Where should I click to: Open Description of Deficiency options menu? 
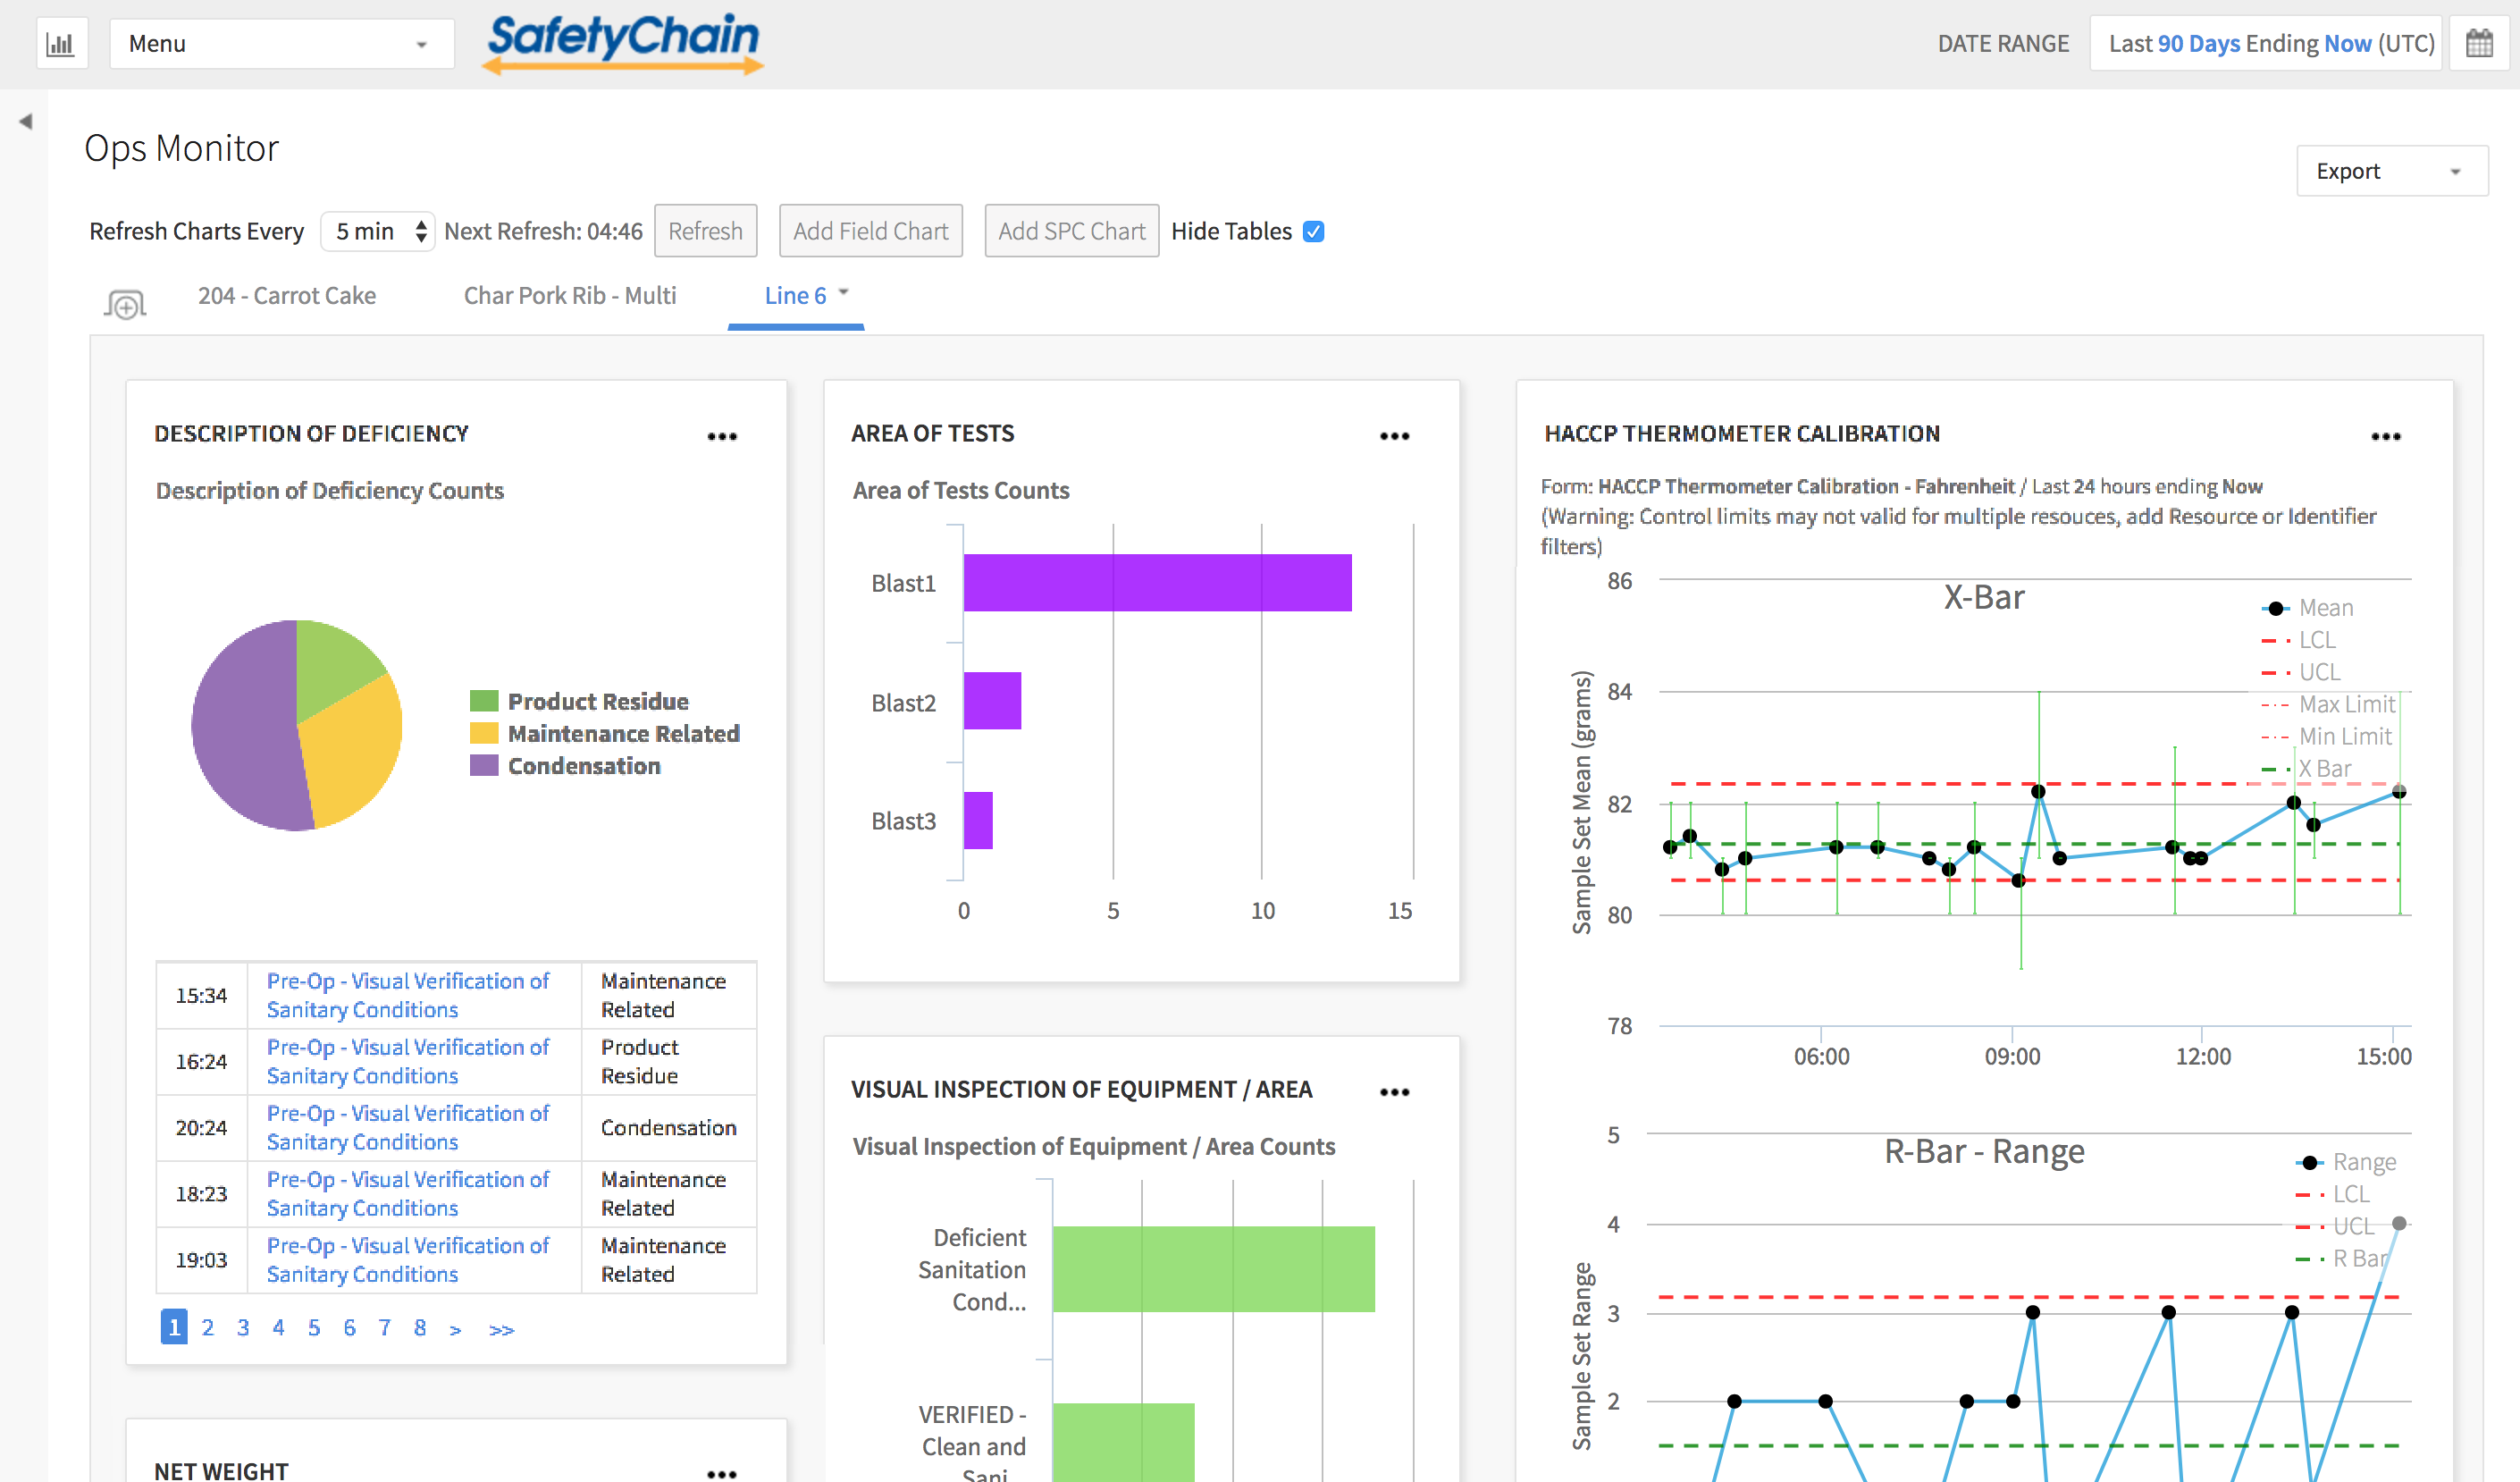(x=722, y=437)
